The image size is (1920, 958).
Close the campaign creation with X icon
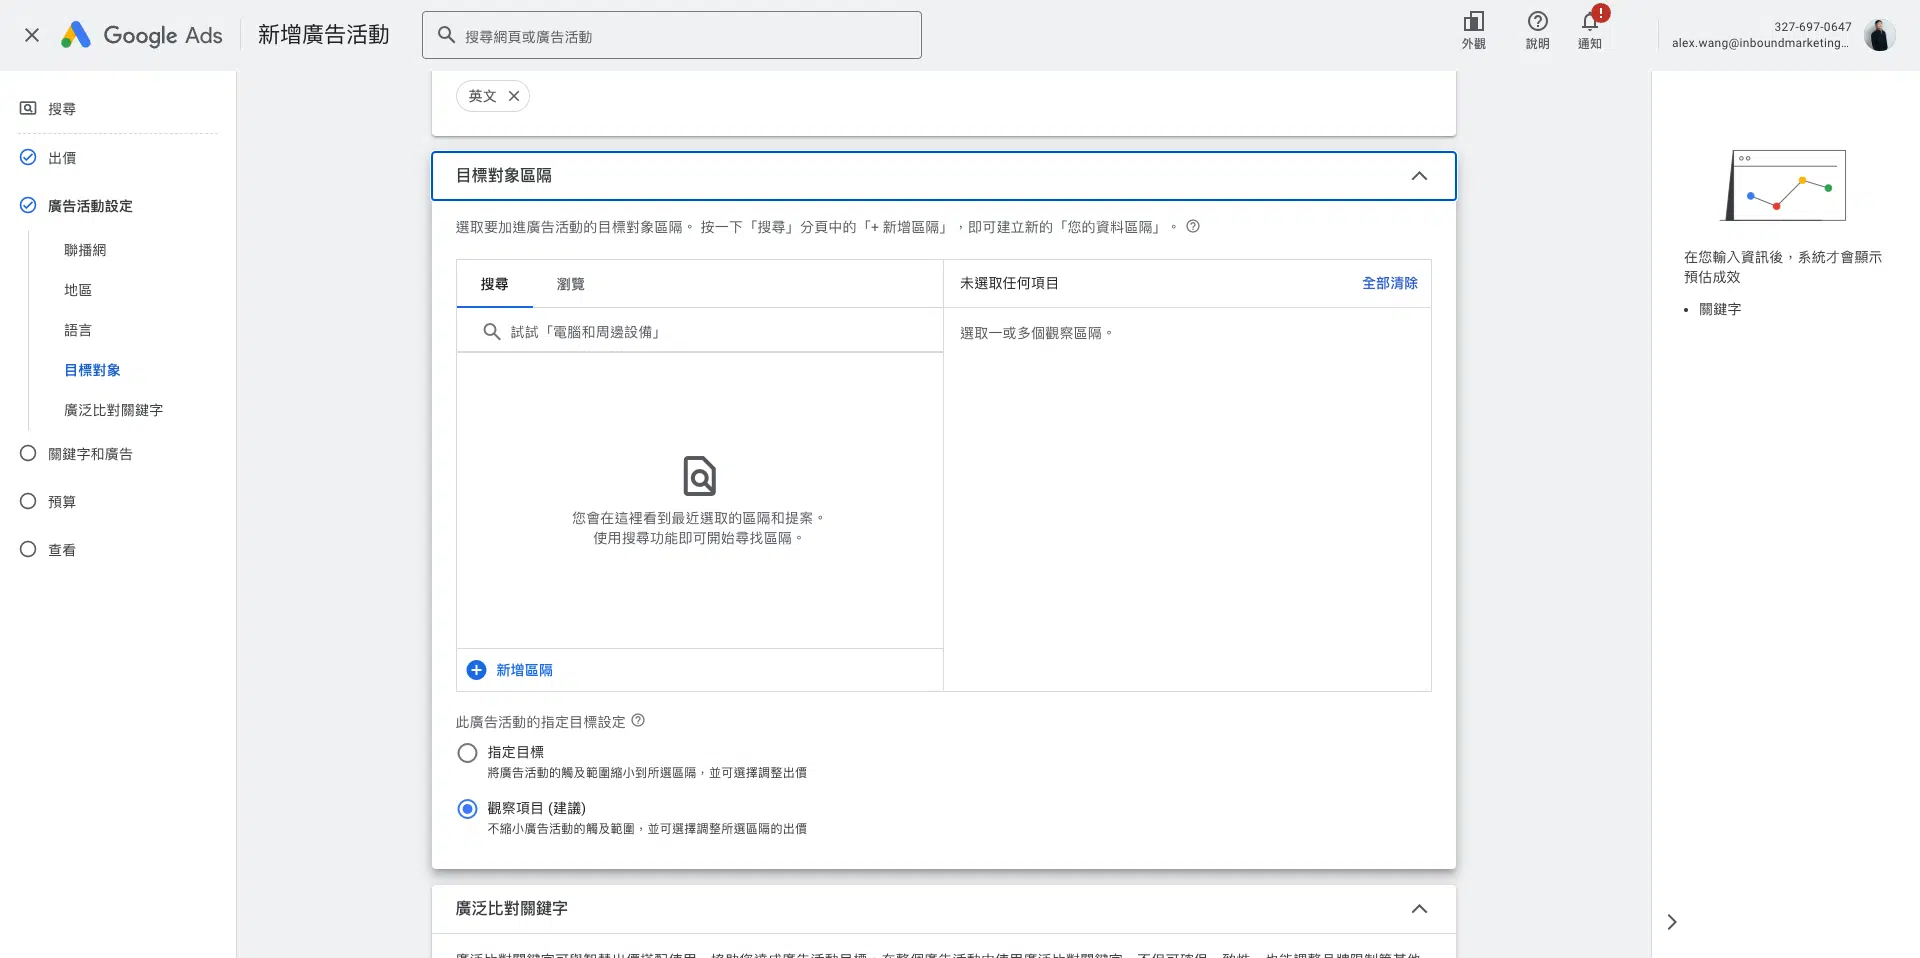pos(32,35)
